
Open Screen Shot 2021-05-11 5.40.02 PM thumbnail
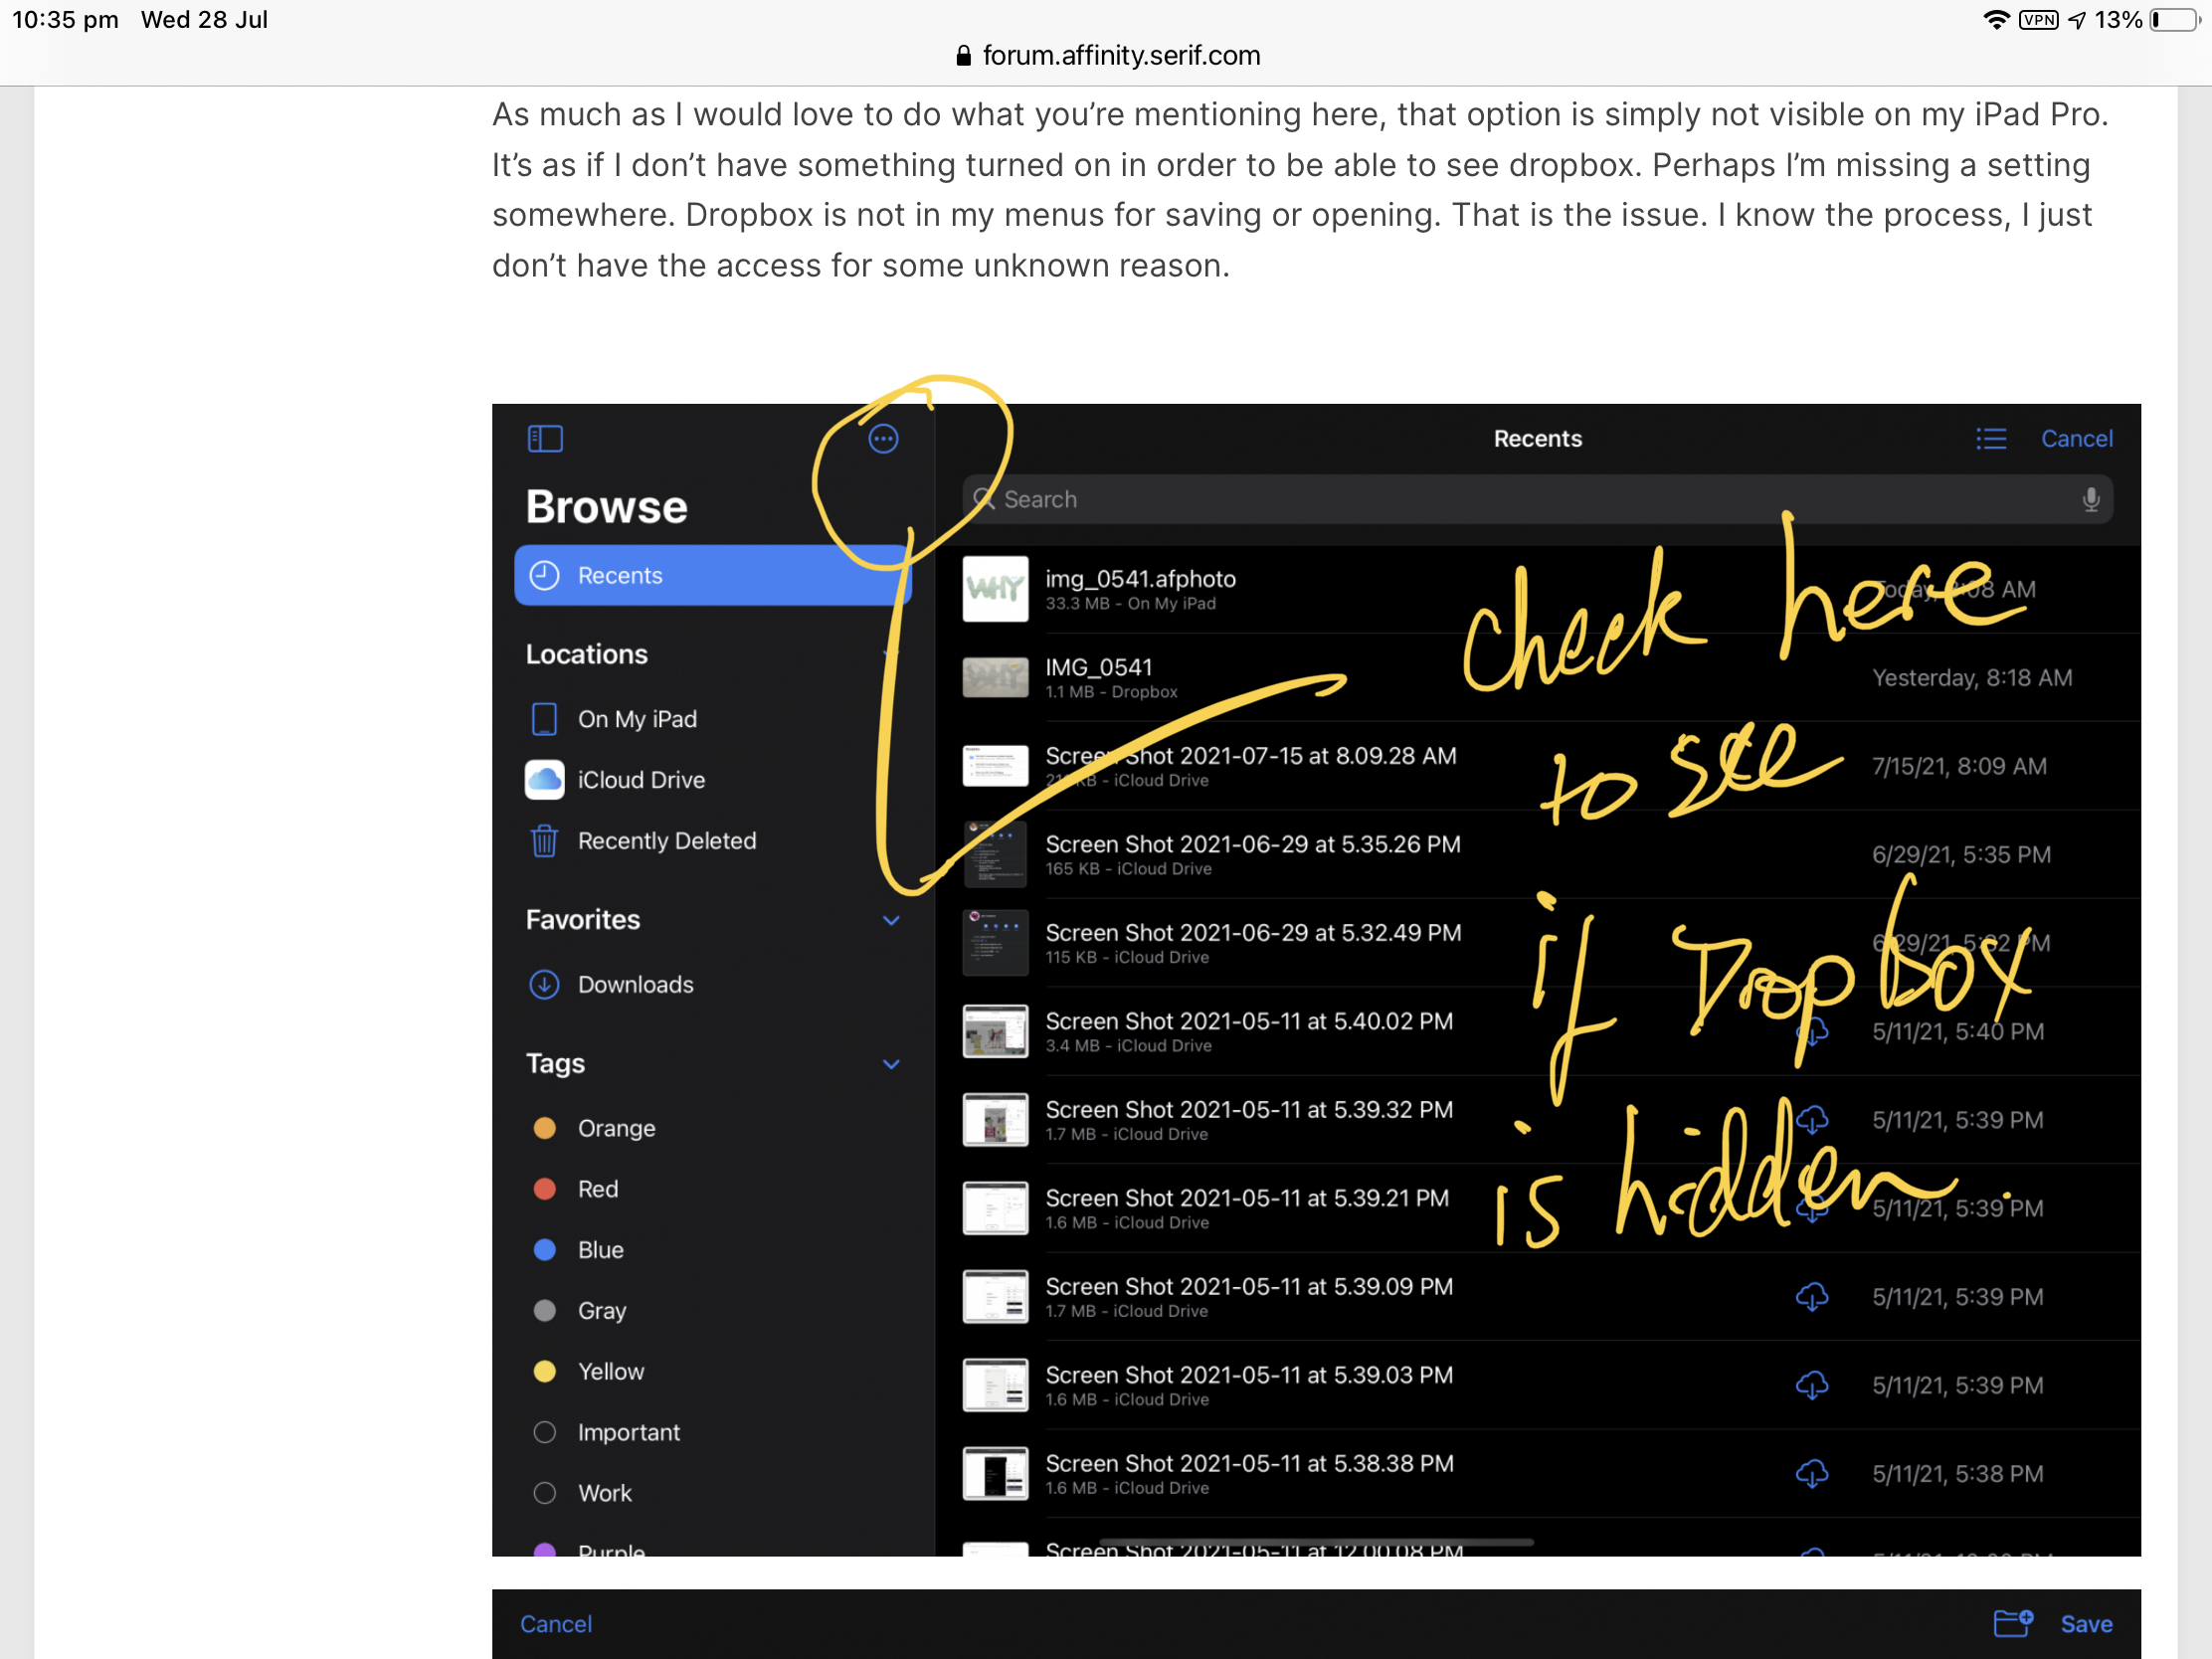(x=994, y=1031)
